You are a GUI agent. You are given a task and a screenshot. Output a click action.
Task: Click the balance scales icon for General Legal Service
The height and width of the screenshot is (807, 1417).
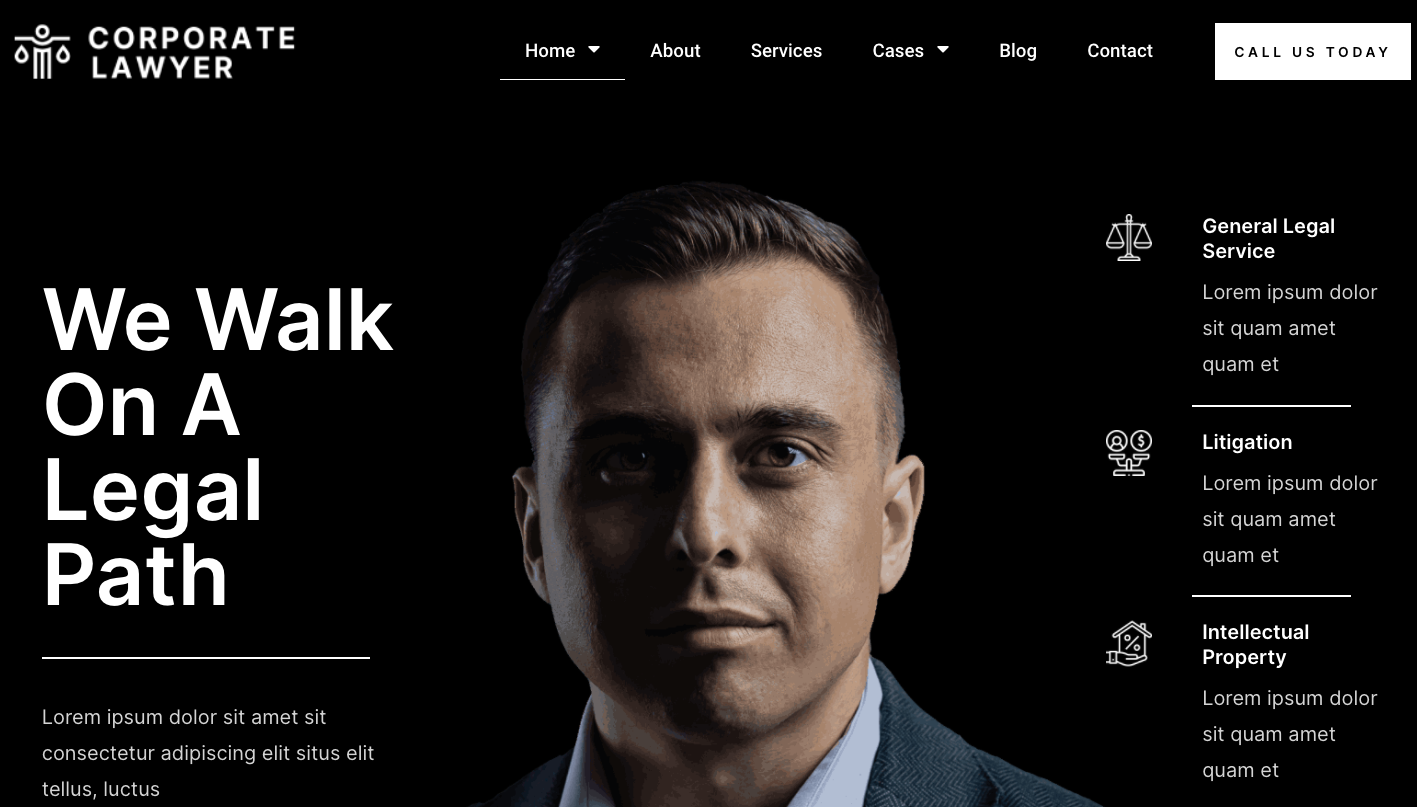click(1129, 238)
